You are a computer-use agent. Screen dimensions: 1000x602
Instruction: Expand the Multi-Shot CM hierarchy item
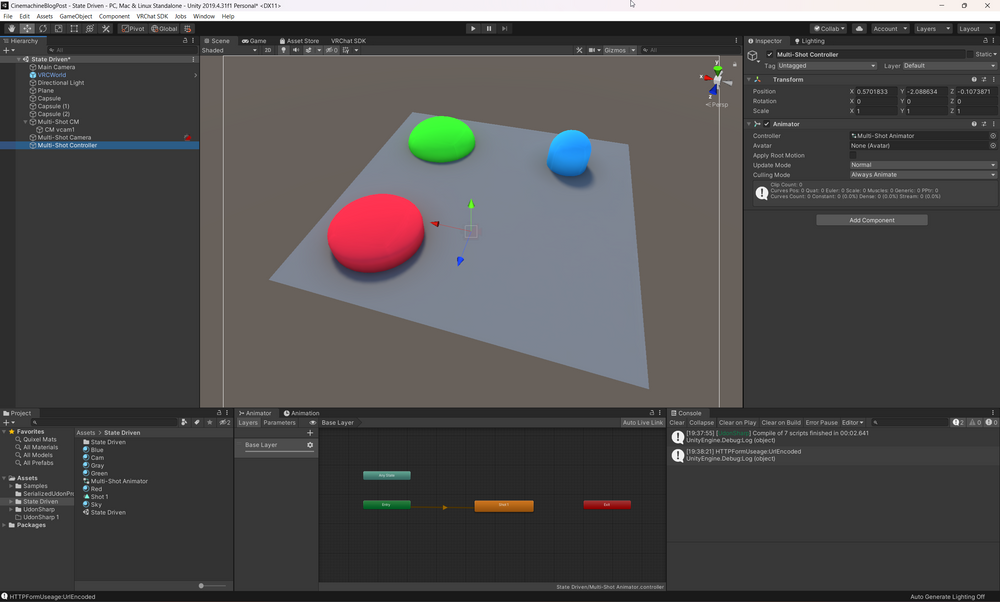[25, 121]
